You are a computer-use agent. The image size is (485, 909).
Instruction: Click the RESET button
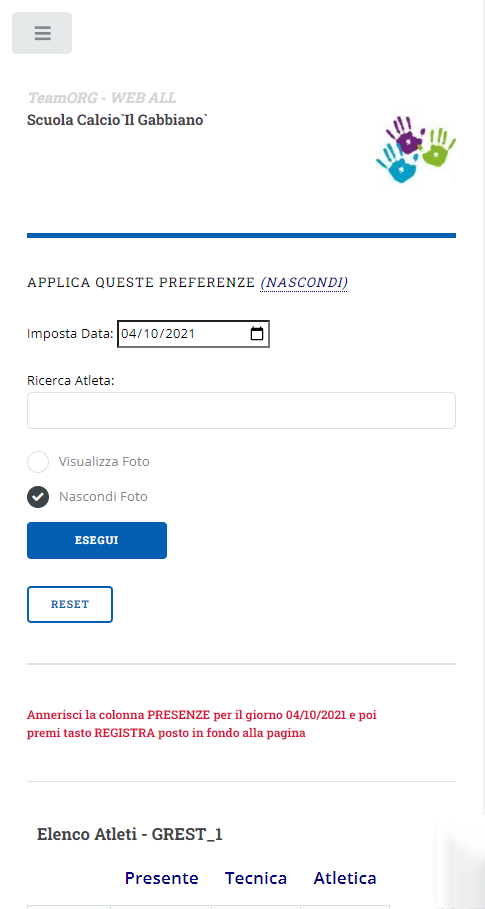[x=70, y=605]
